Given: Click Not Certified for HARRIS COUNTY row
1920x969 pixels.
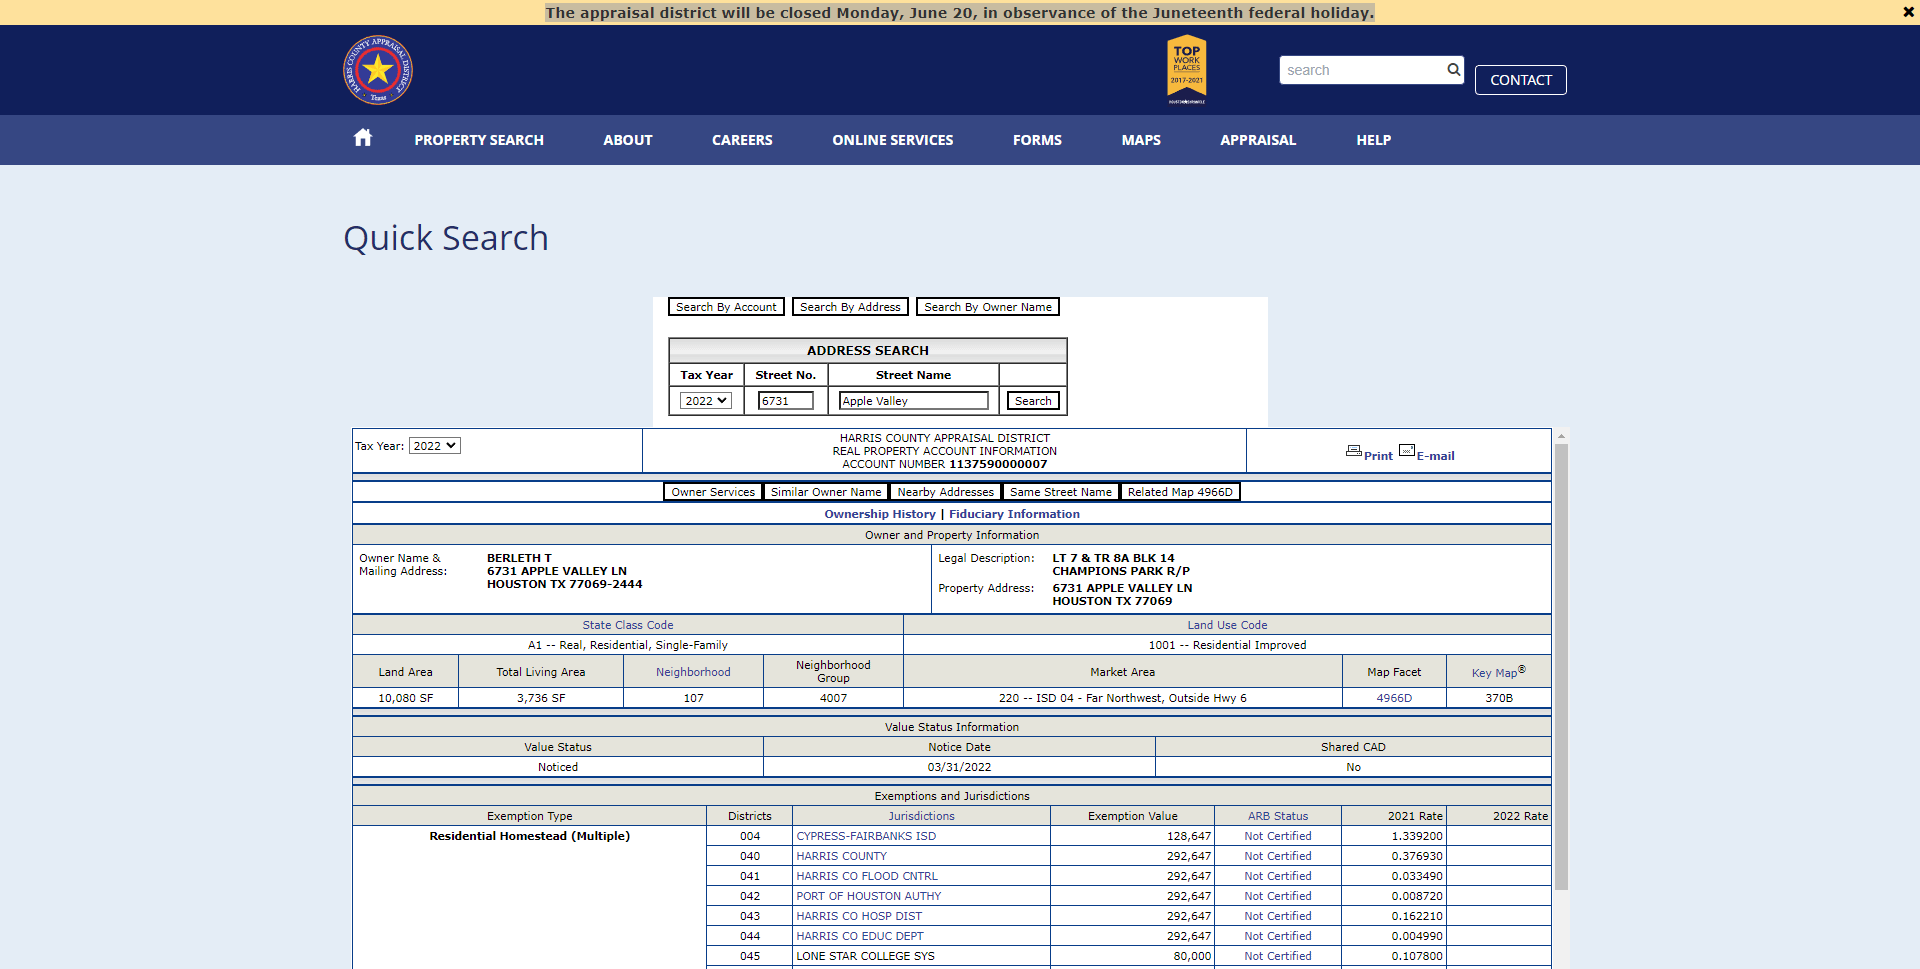Looking at the screenshot, I should [x=1278, y=856].
